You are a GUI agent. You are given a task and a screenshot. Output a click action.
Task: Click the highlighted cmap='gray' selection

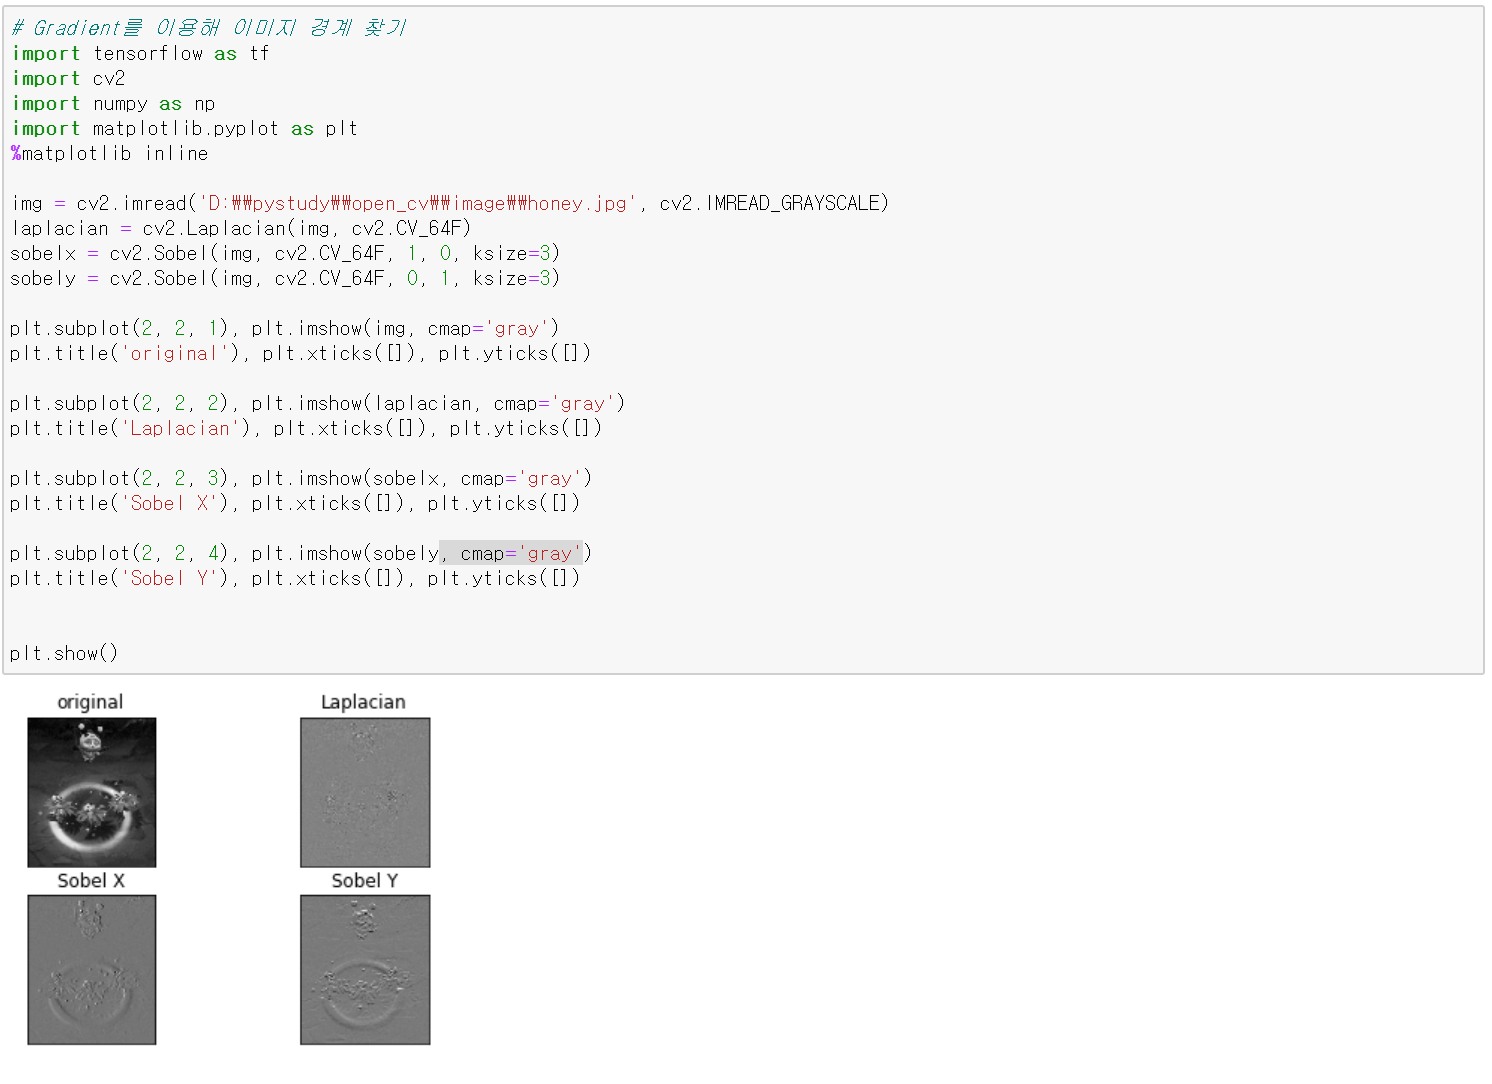pos(511,554)
